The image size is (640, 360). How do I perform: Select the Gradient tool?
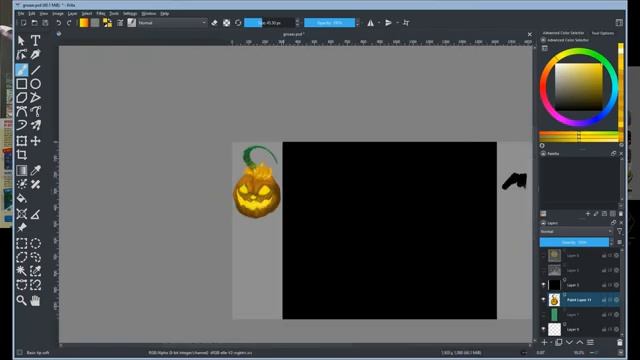pos(22,170)
